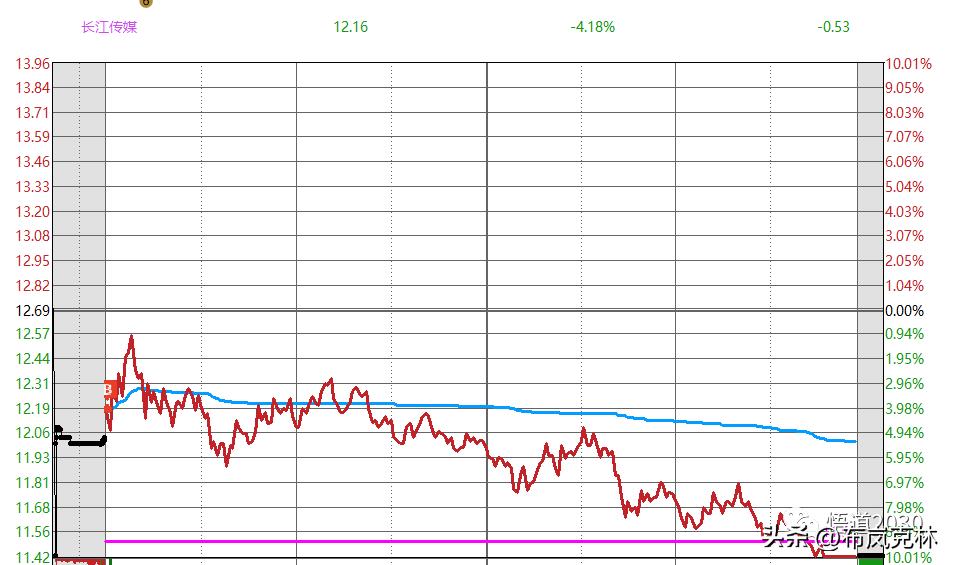
Task: Click the 5.95% percentage axis label
Action: click(x=904, y=458)
